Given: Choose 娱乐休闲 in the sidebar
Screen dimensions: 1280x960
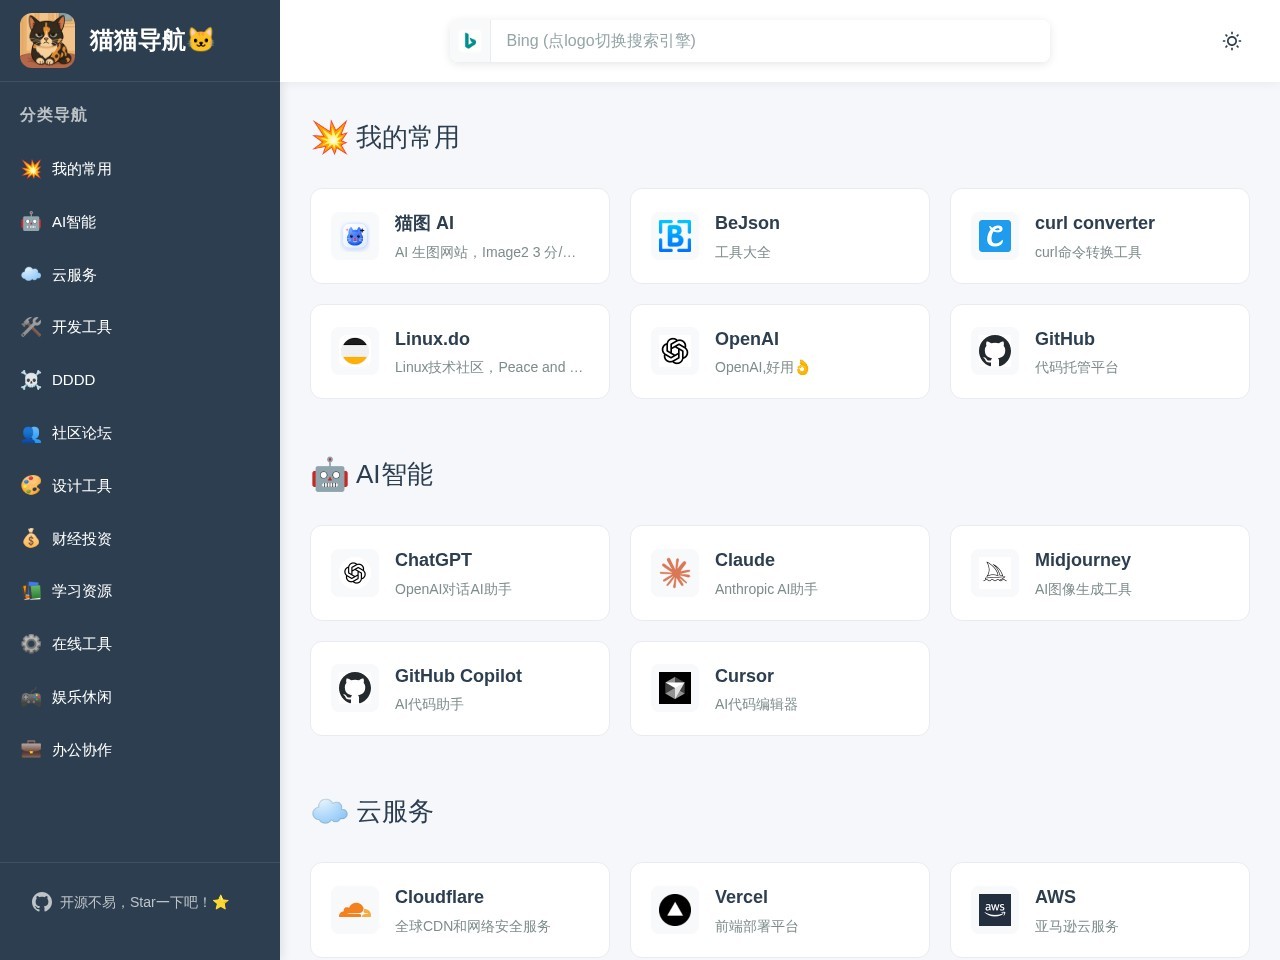Looking at the screenshot, I should point(140,697).
